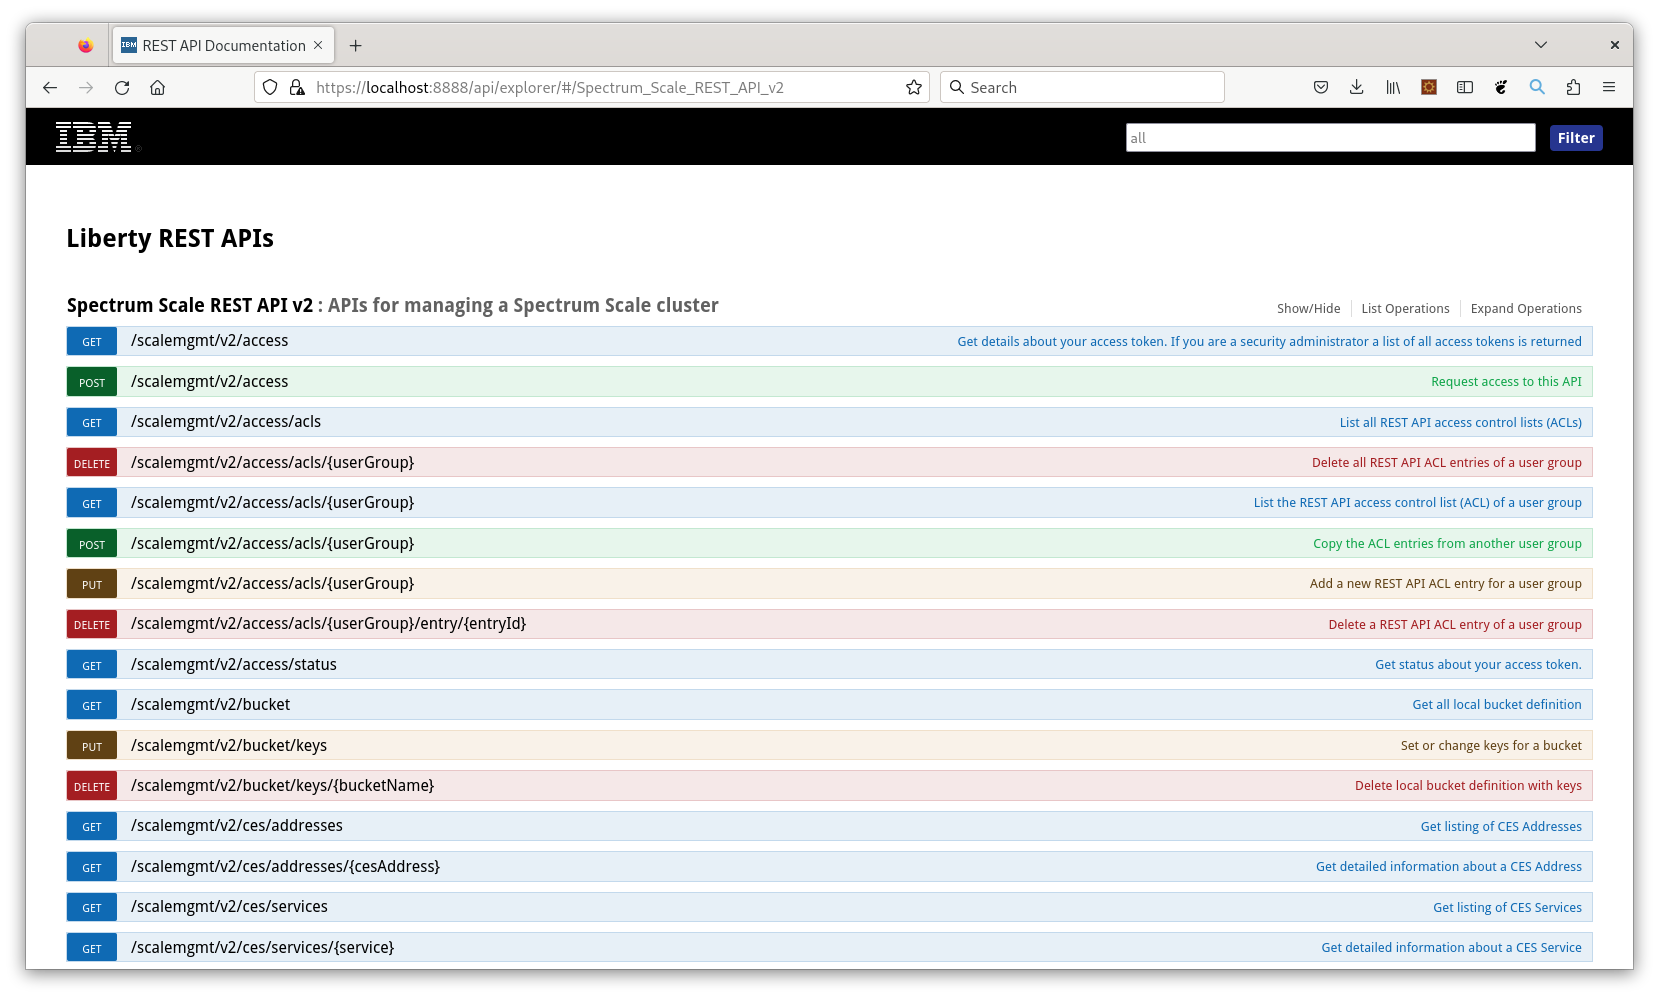Click 'Get listing of CES Services' description
Image resolution: width=1659 pixels, height=998 pixels.
click(1507, 908)
